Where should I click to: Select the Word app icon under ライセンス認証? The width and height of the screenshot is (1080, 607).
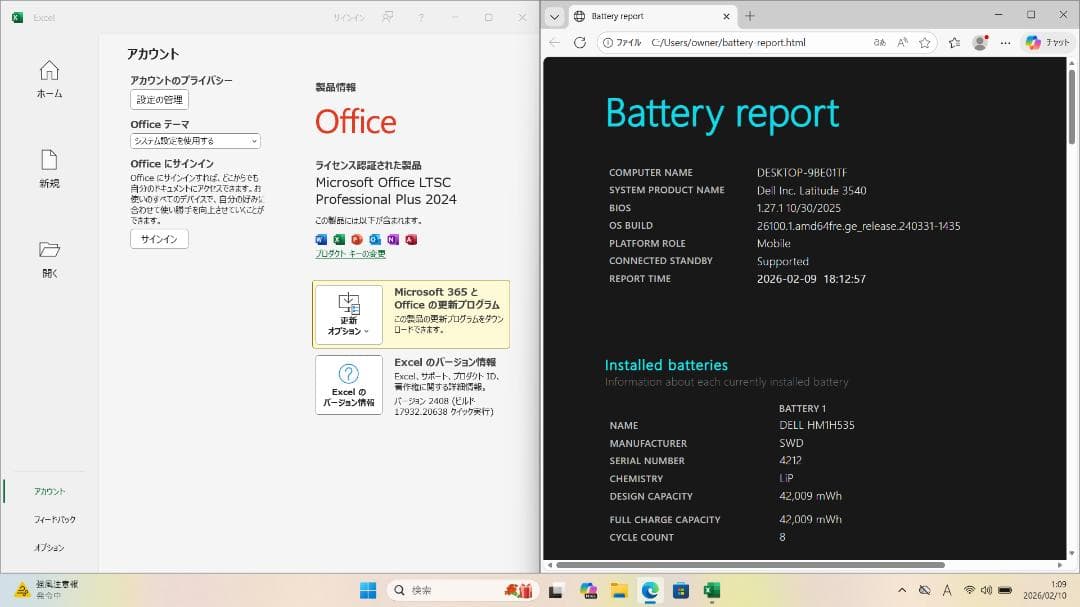click(x=320, y=239)
